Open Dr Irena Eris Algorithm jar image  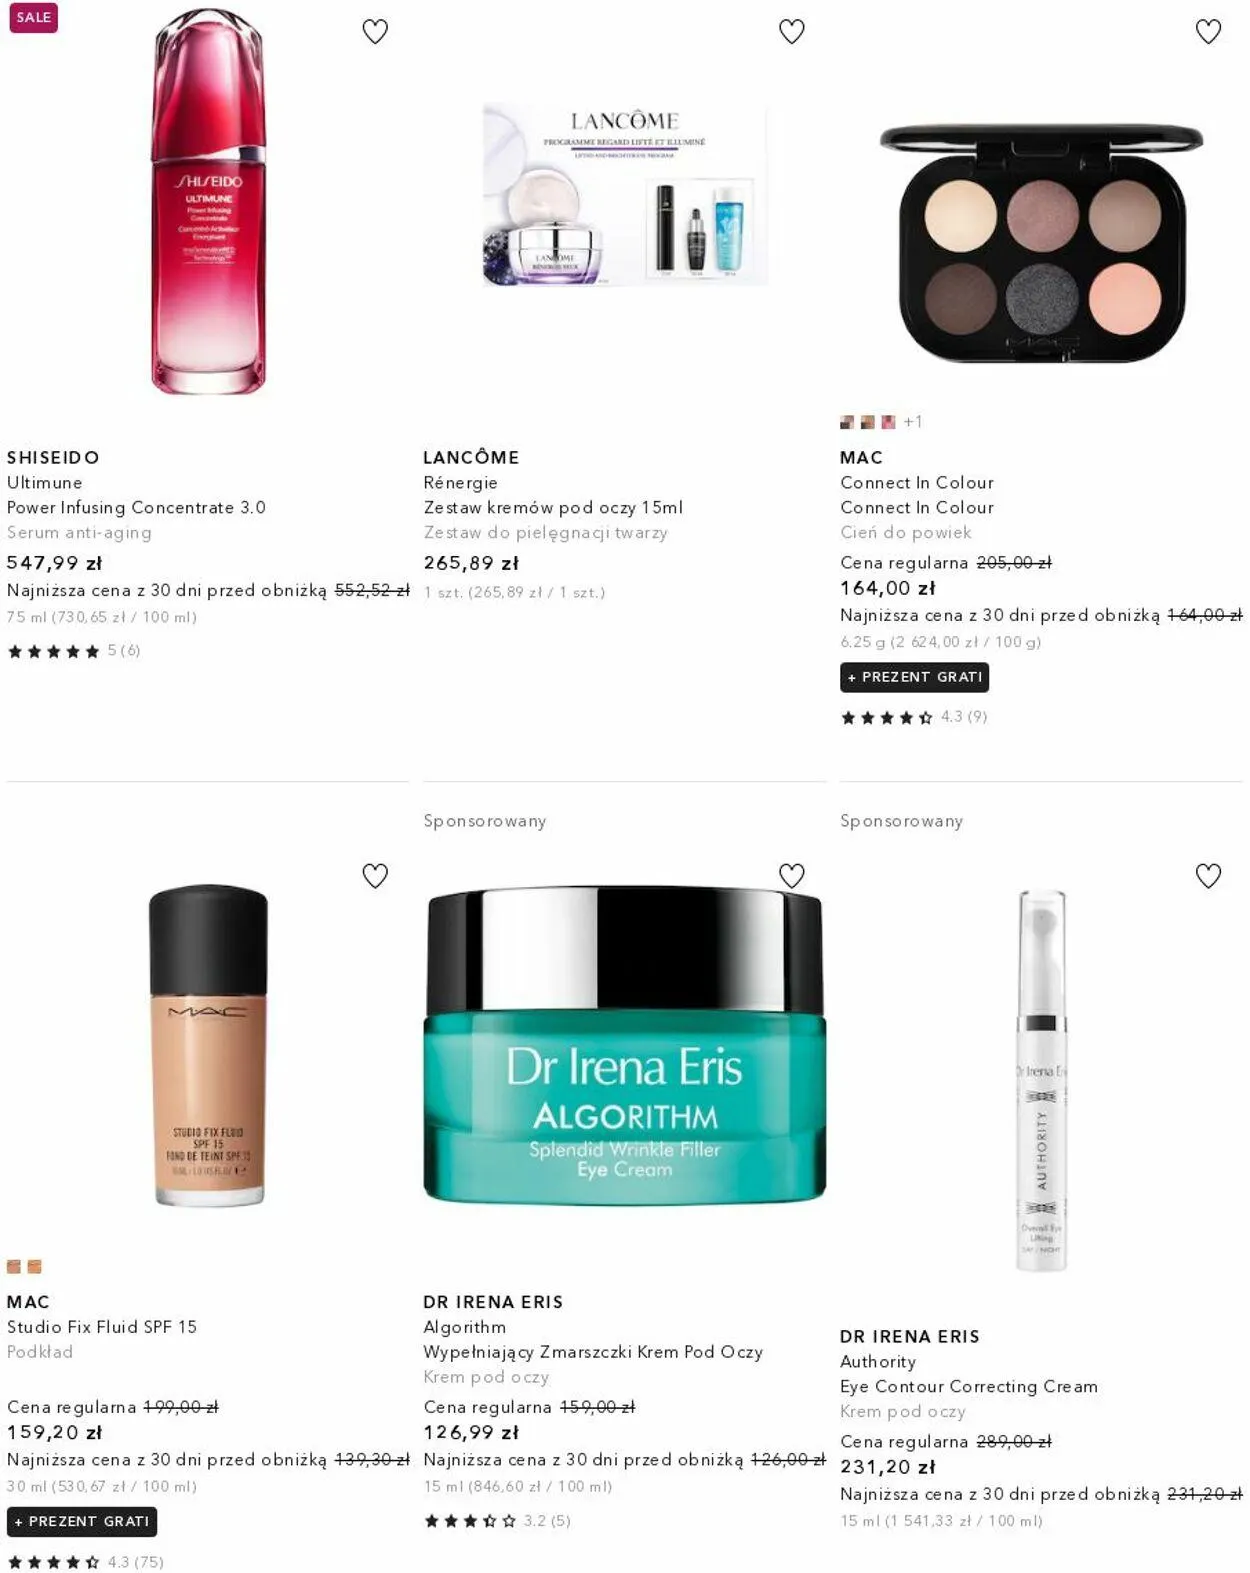[x=625, y=1045]
